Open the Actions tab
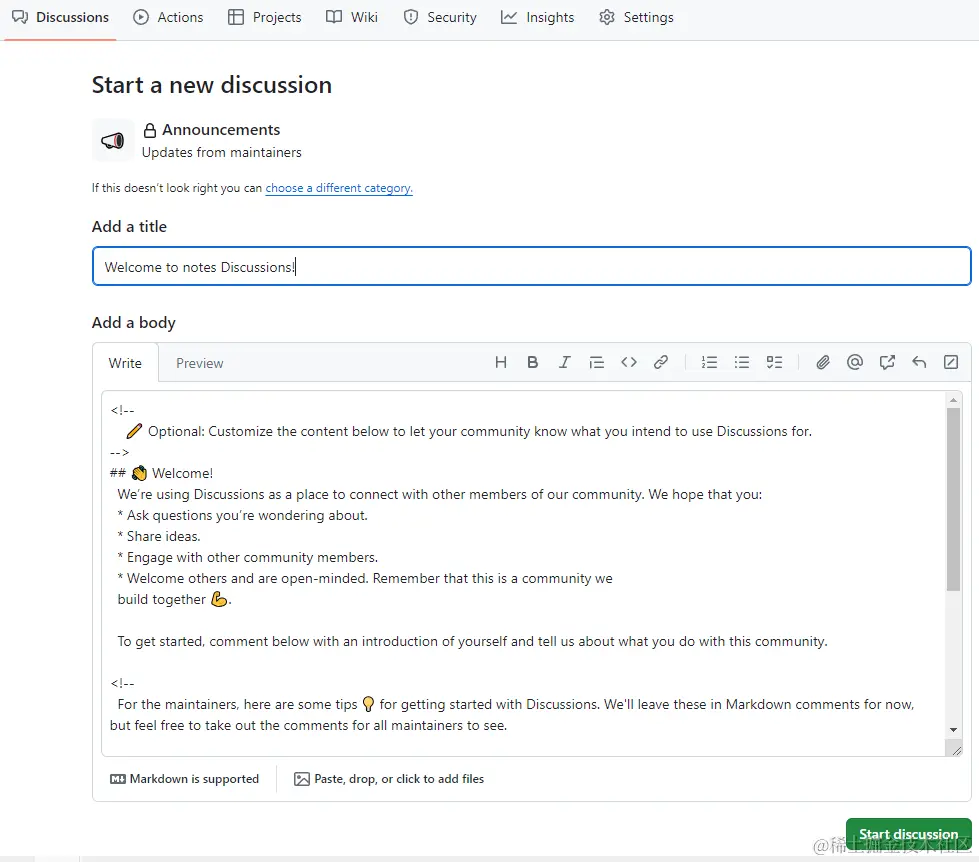Screen dimensions: 979x862 [169, 17]
